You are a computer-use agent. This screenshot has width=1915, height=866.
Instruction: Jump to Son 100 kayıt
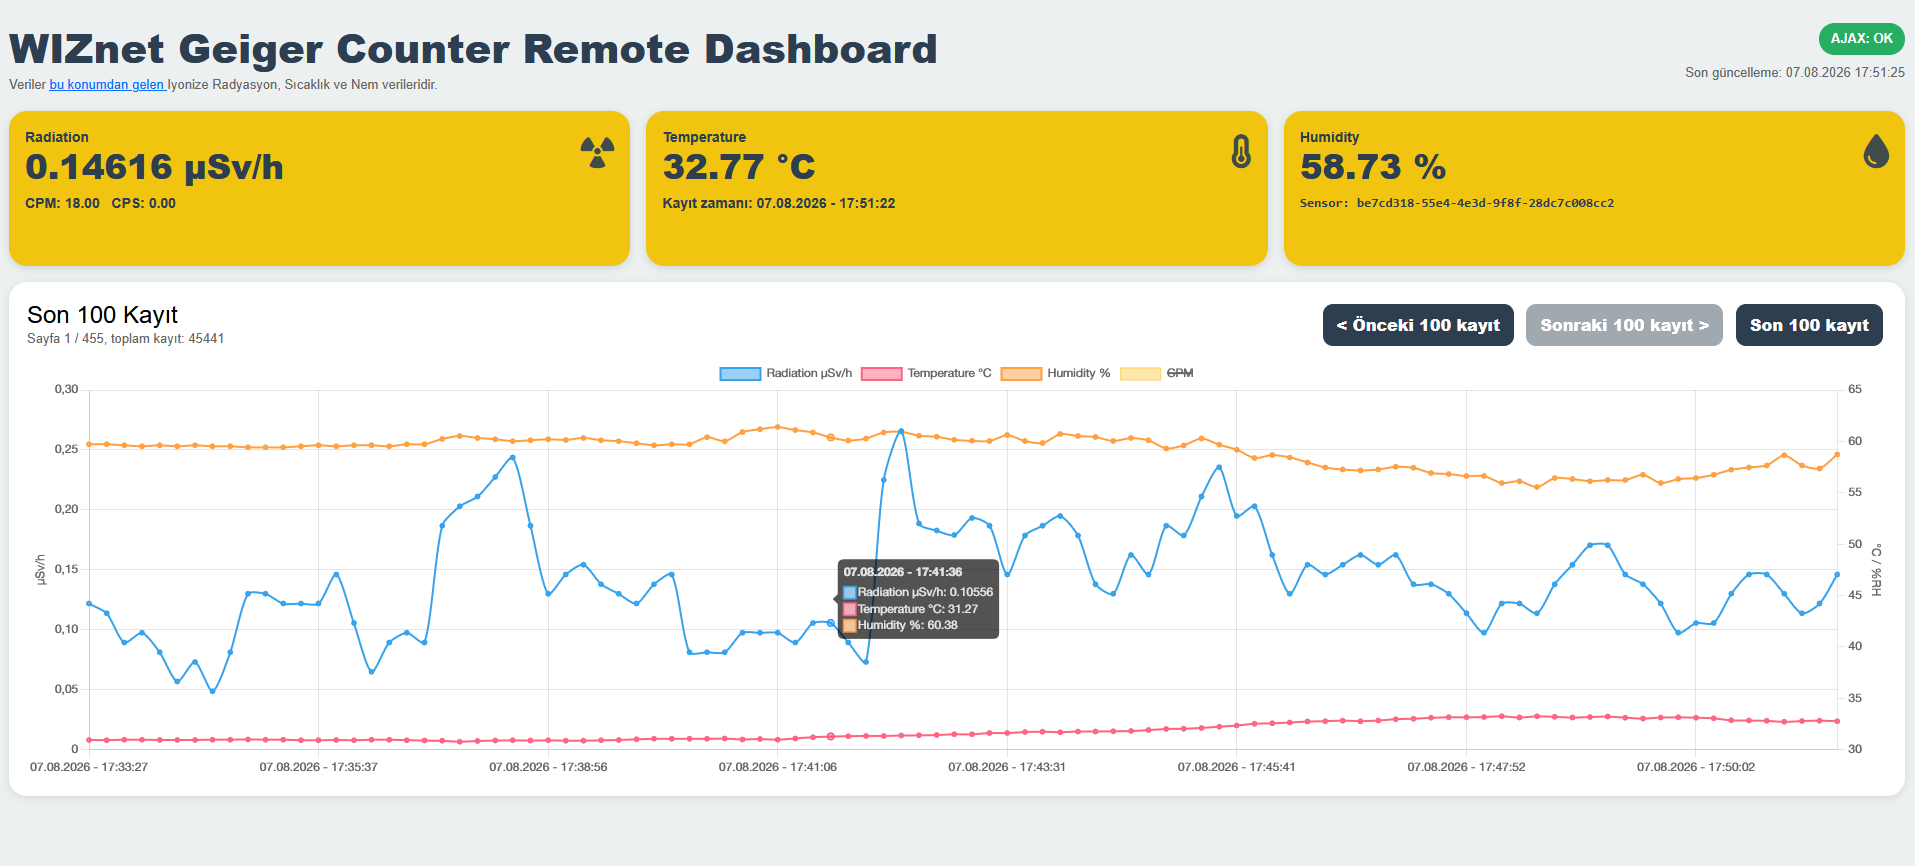pyautogui.click(x=1809, y=325)
